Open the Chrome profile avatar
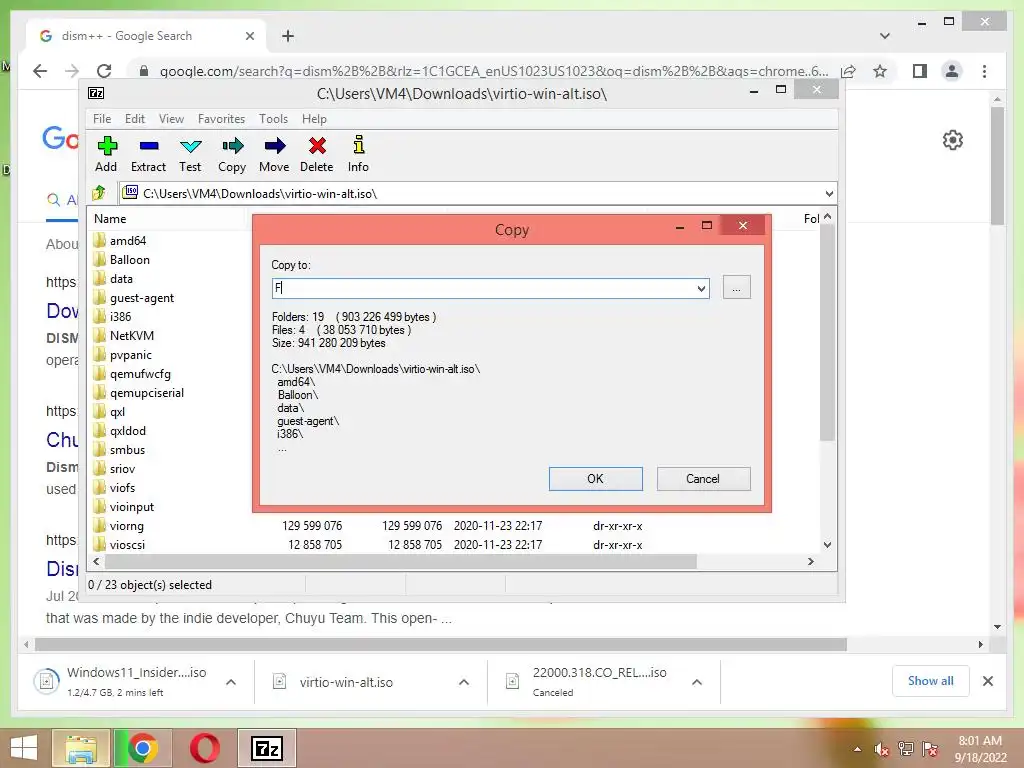Screen dimensions: 1024x768 952,71
